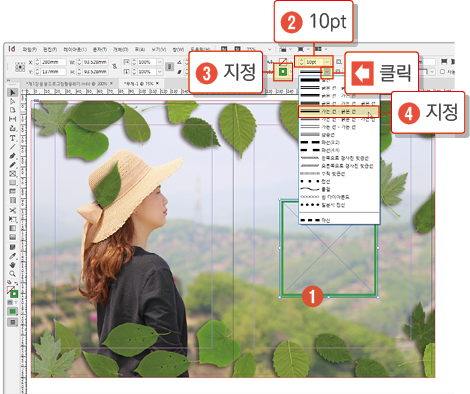
Task: Click the rotation angle icon in control panel
Action: click(x=180, y=62)
